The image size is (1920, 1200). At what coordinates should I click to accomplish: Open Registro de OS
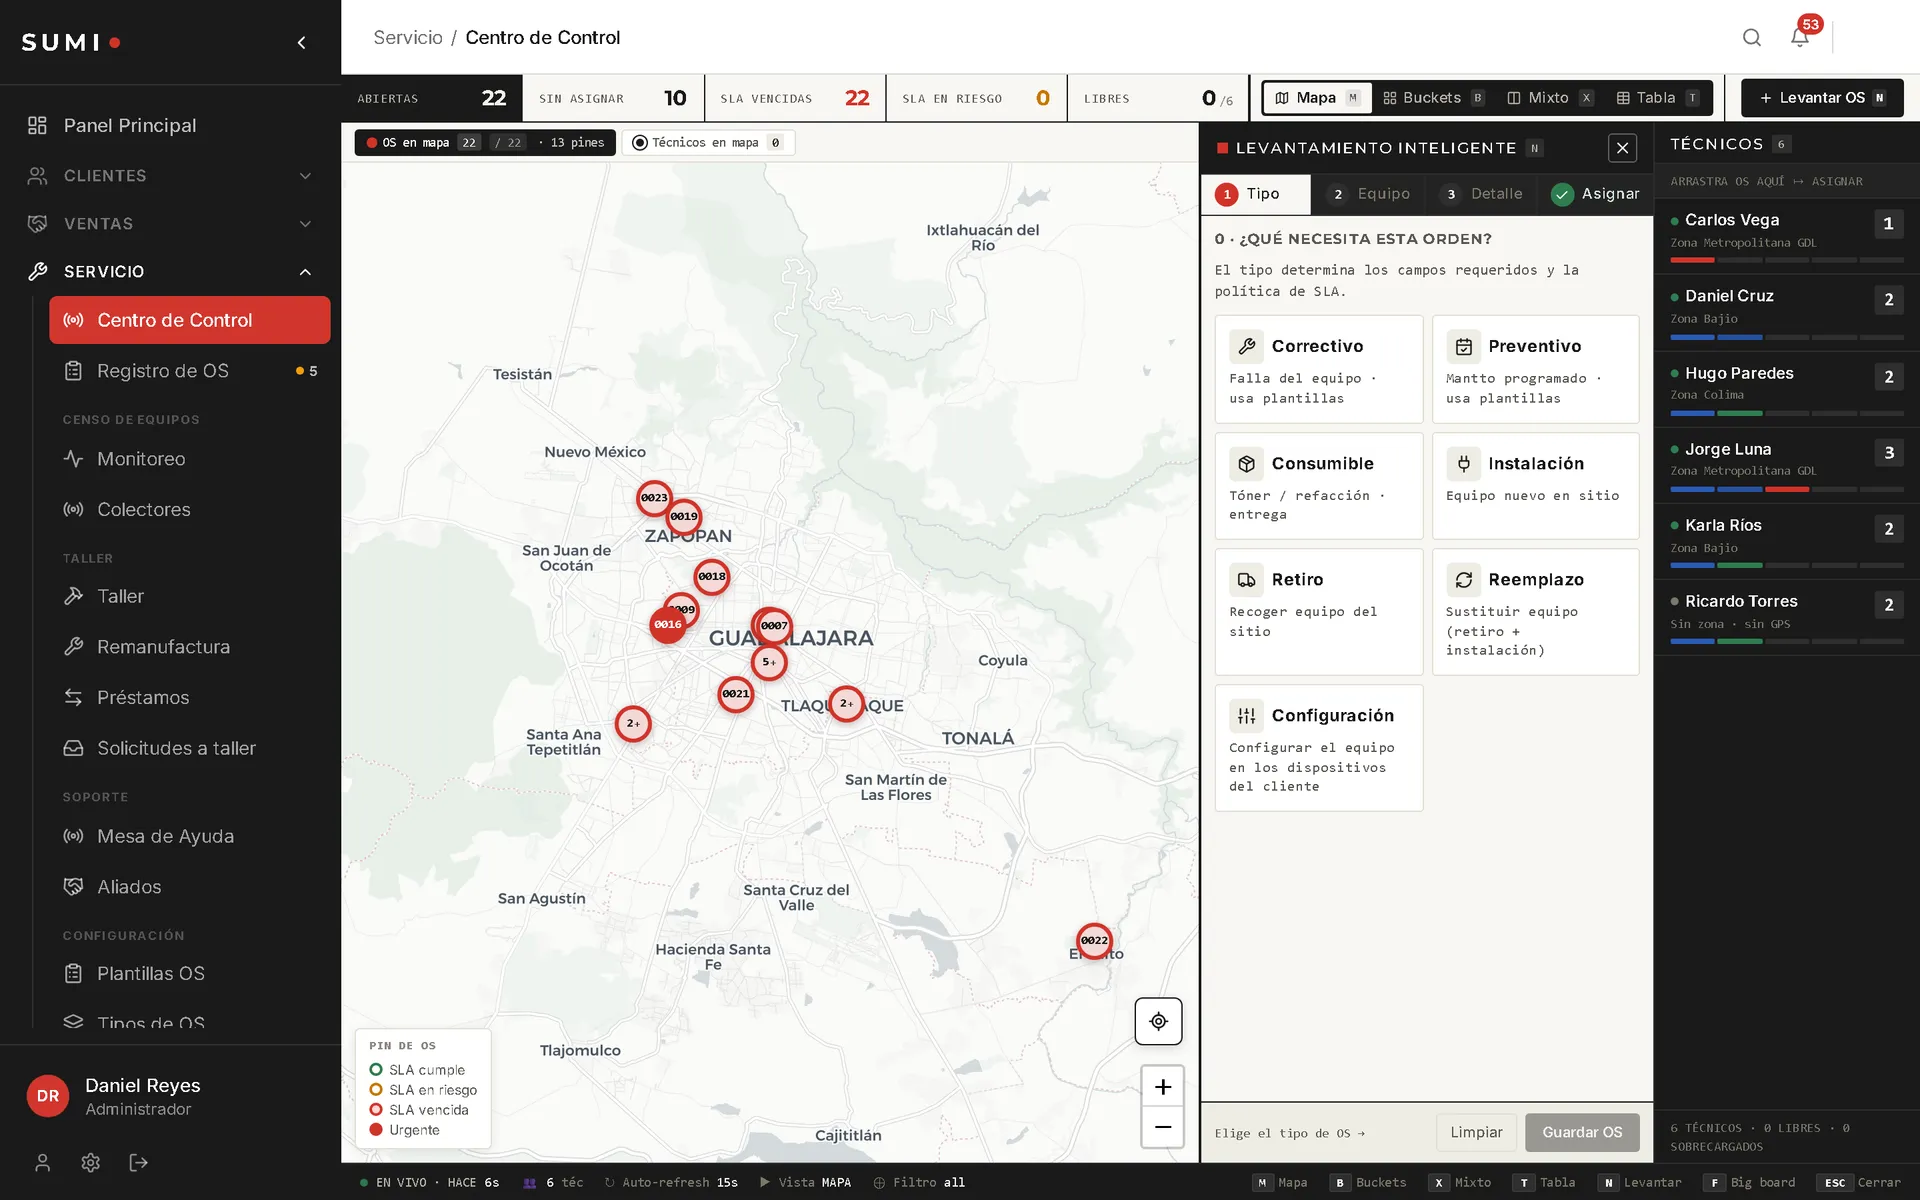pyautogui.click(x=189, y=371)
